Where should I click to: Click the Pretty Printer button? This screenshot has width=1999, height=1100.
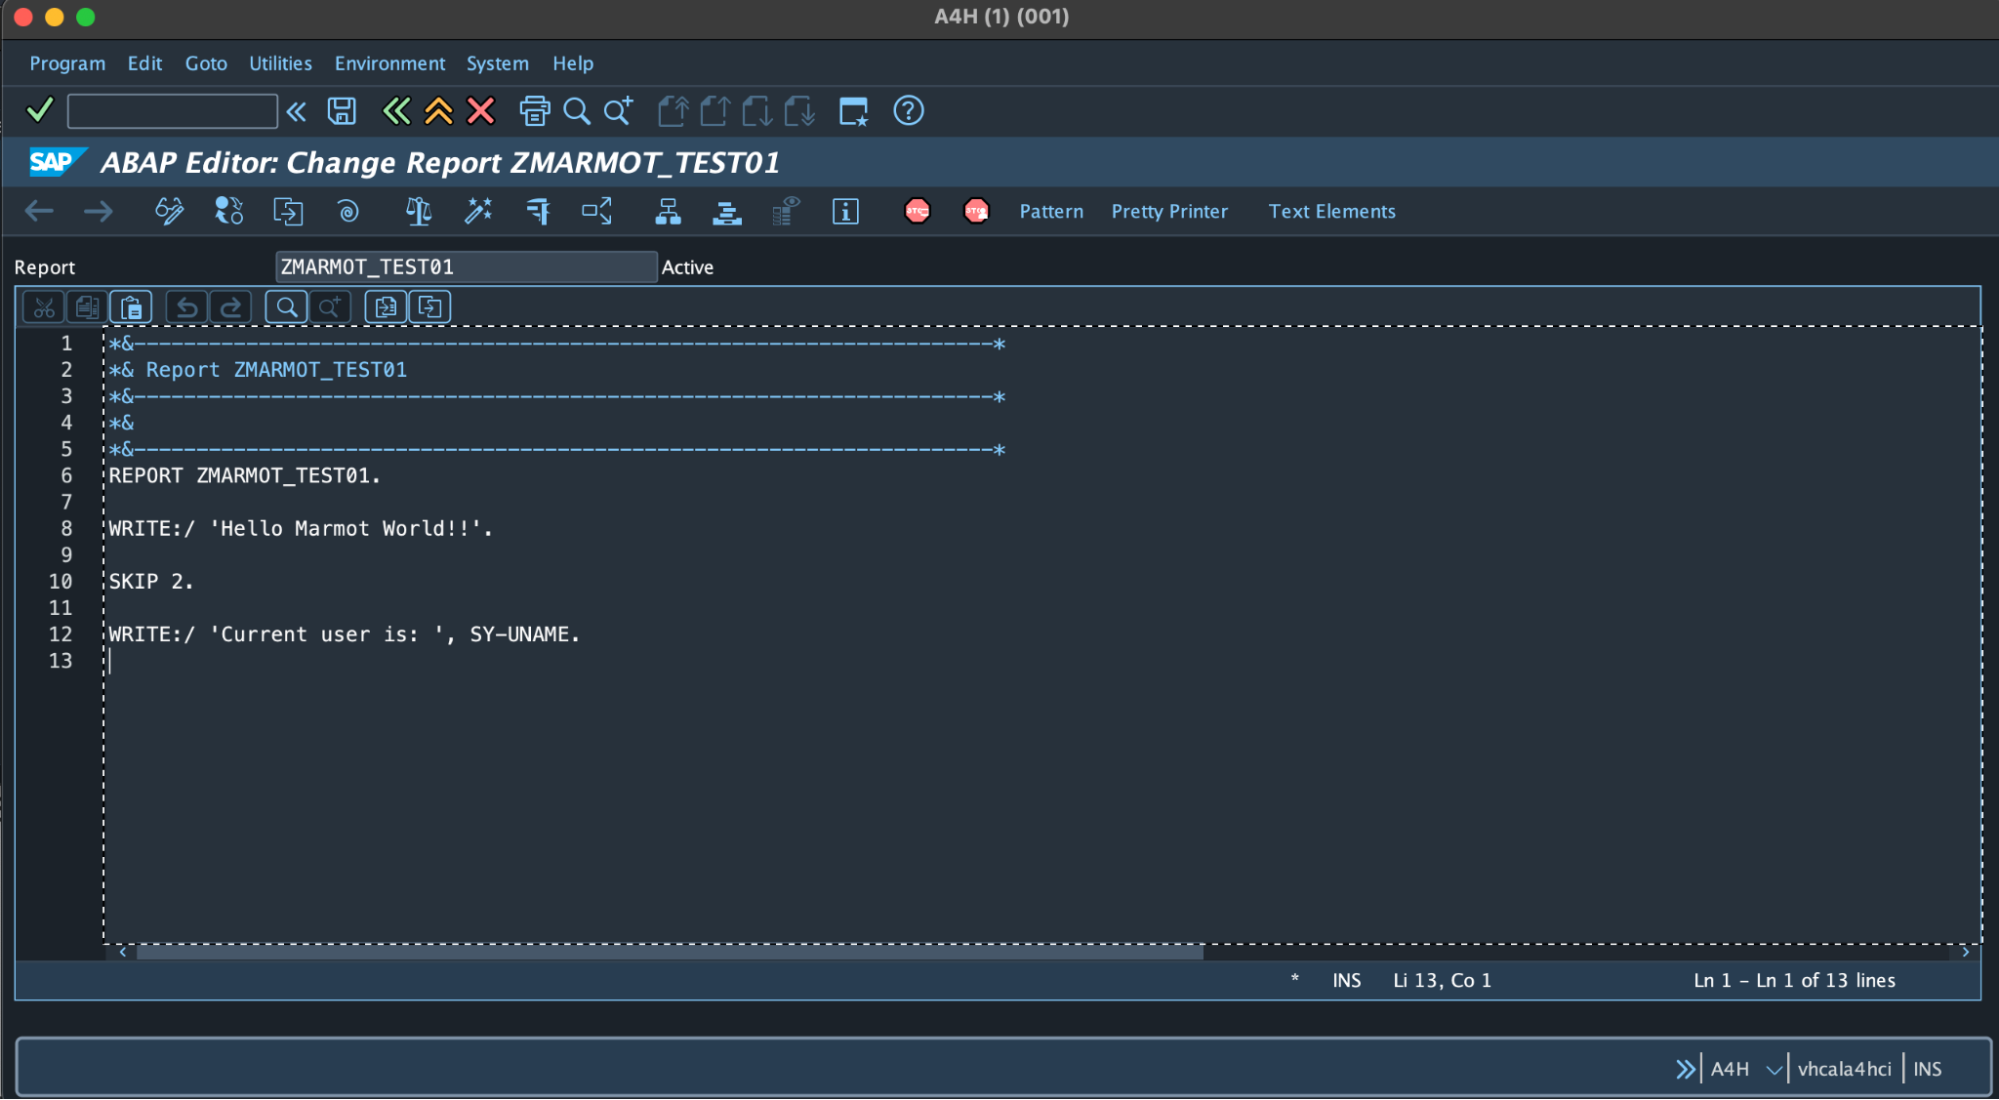click(x=1169, y=211)
